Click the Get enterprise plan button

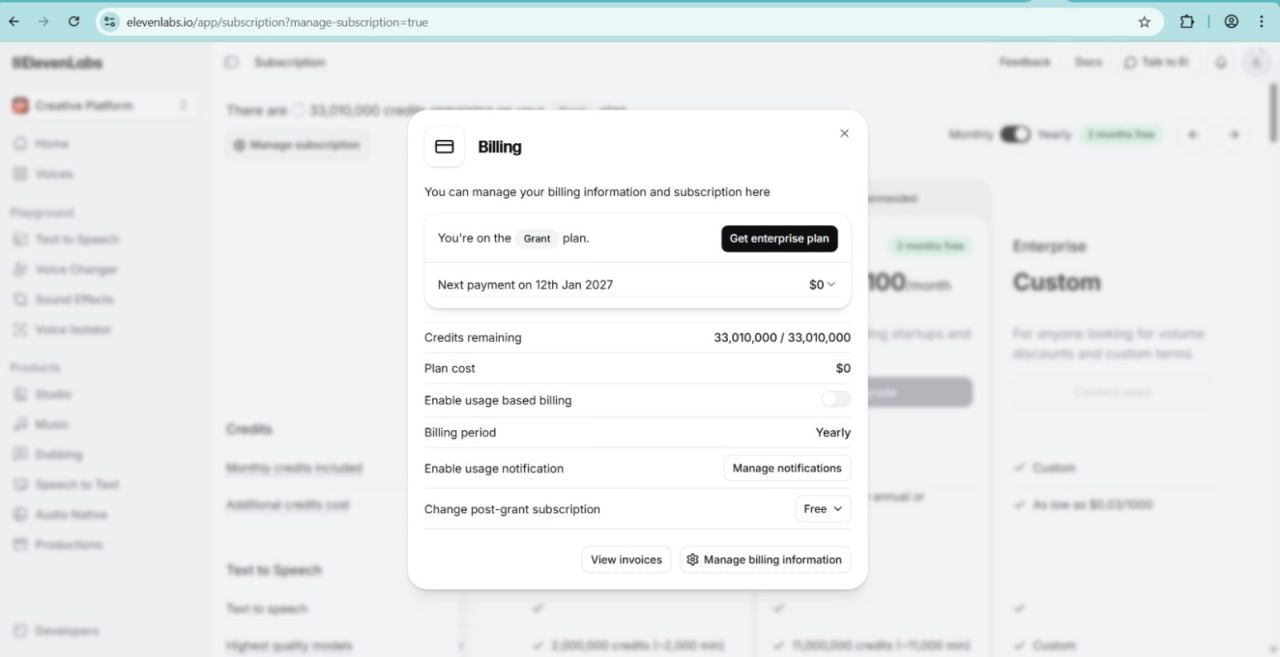(779, 238)
